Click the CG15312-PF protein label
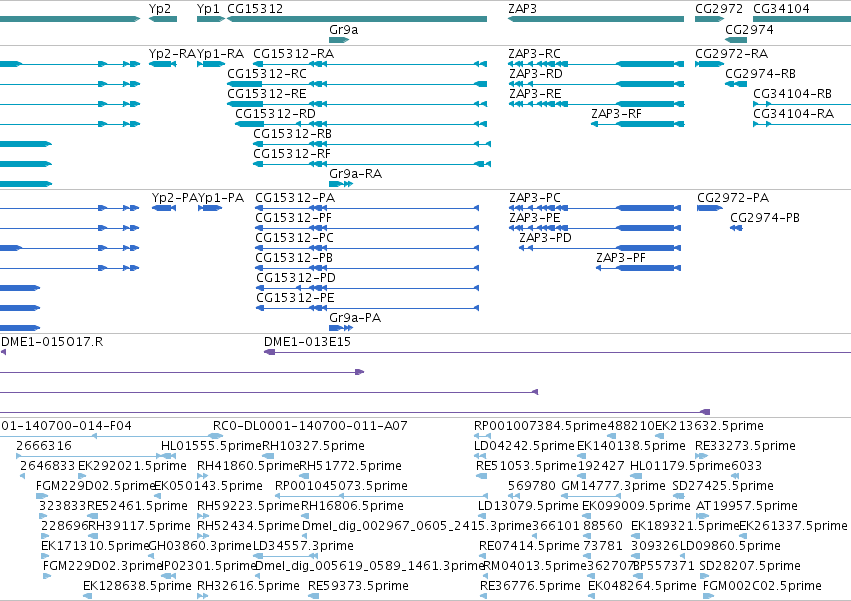Image resolution: width=851 pixels, height=601 pixels. [x=294, y=218]
